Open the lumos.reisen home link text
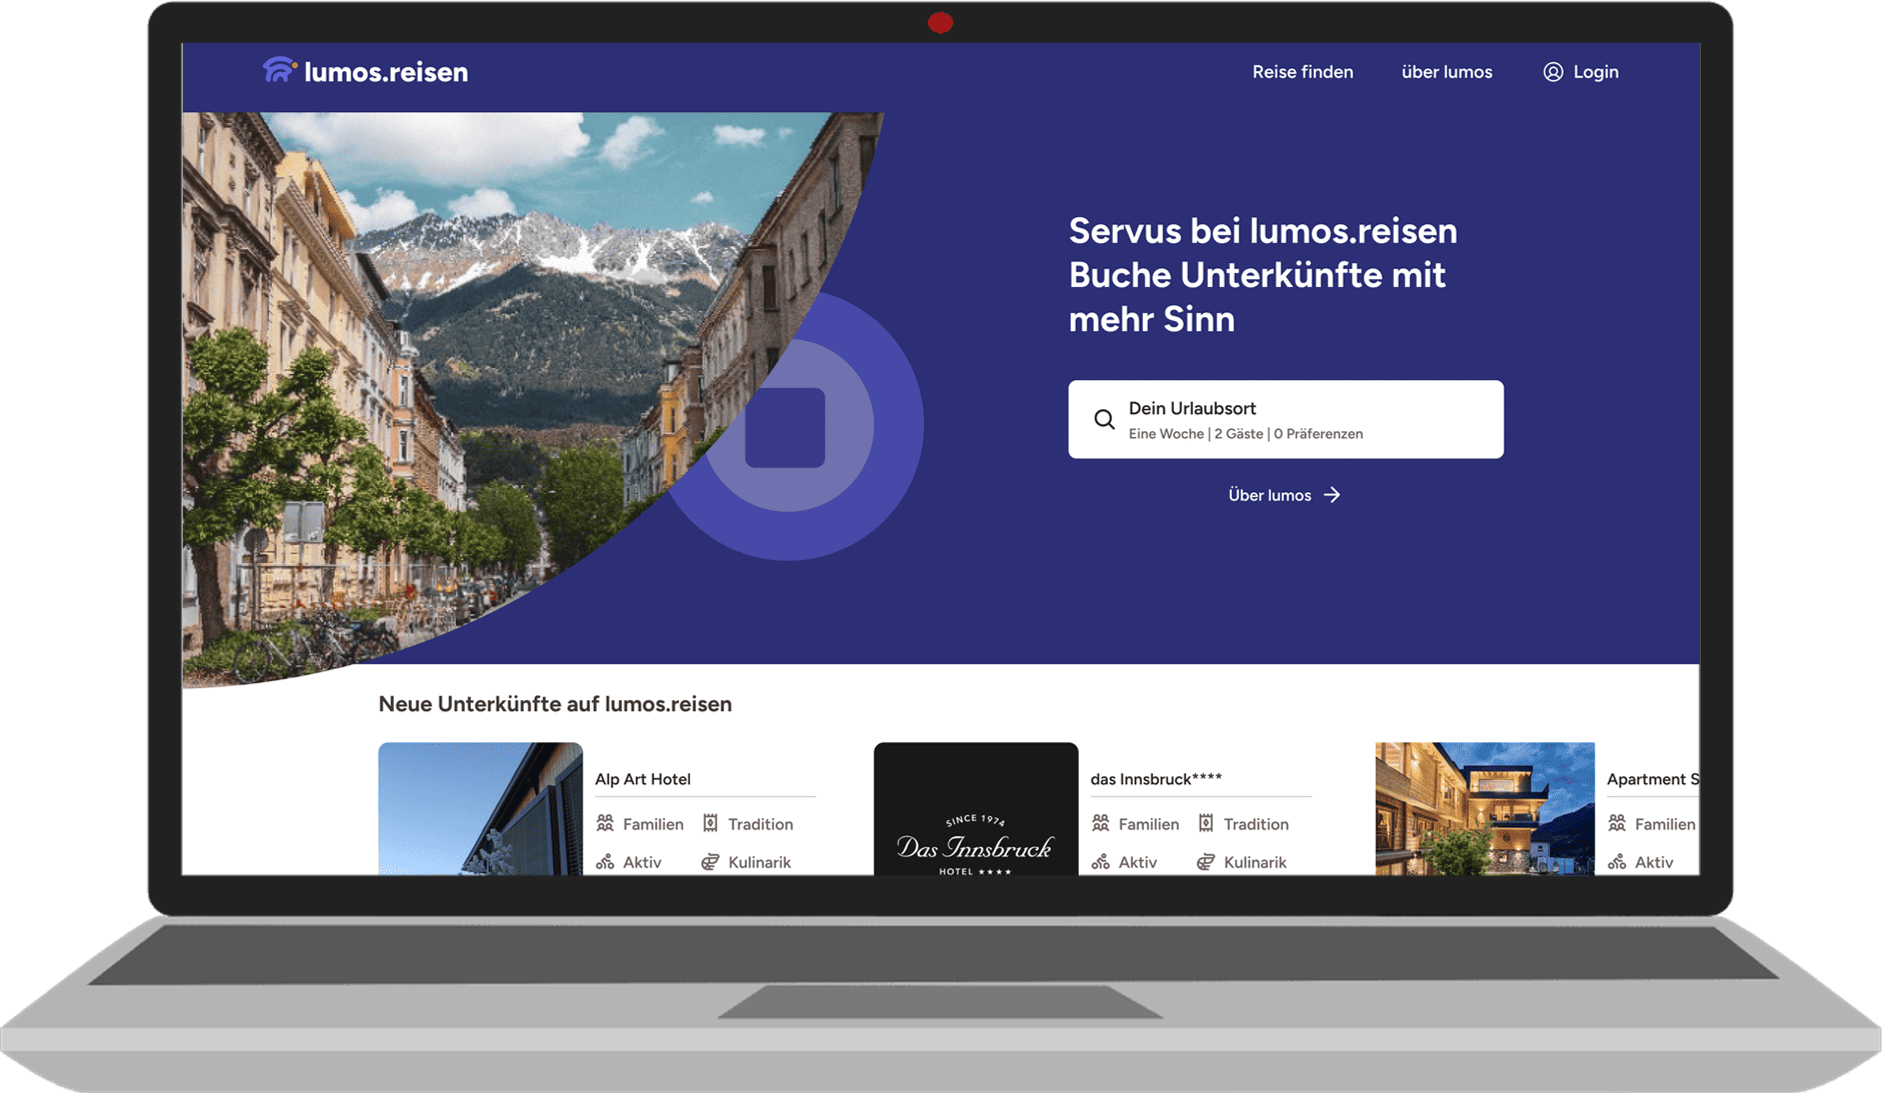Image resolution: width=1884 pixels, height=1093 pixels. coord(386,72)
